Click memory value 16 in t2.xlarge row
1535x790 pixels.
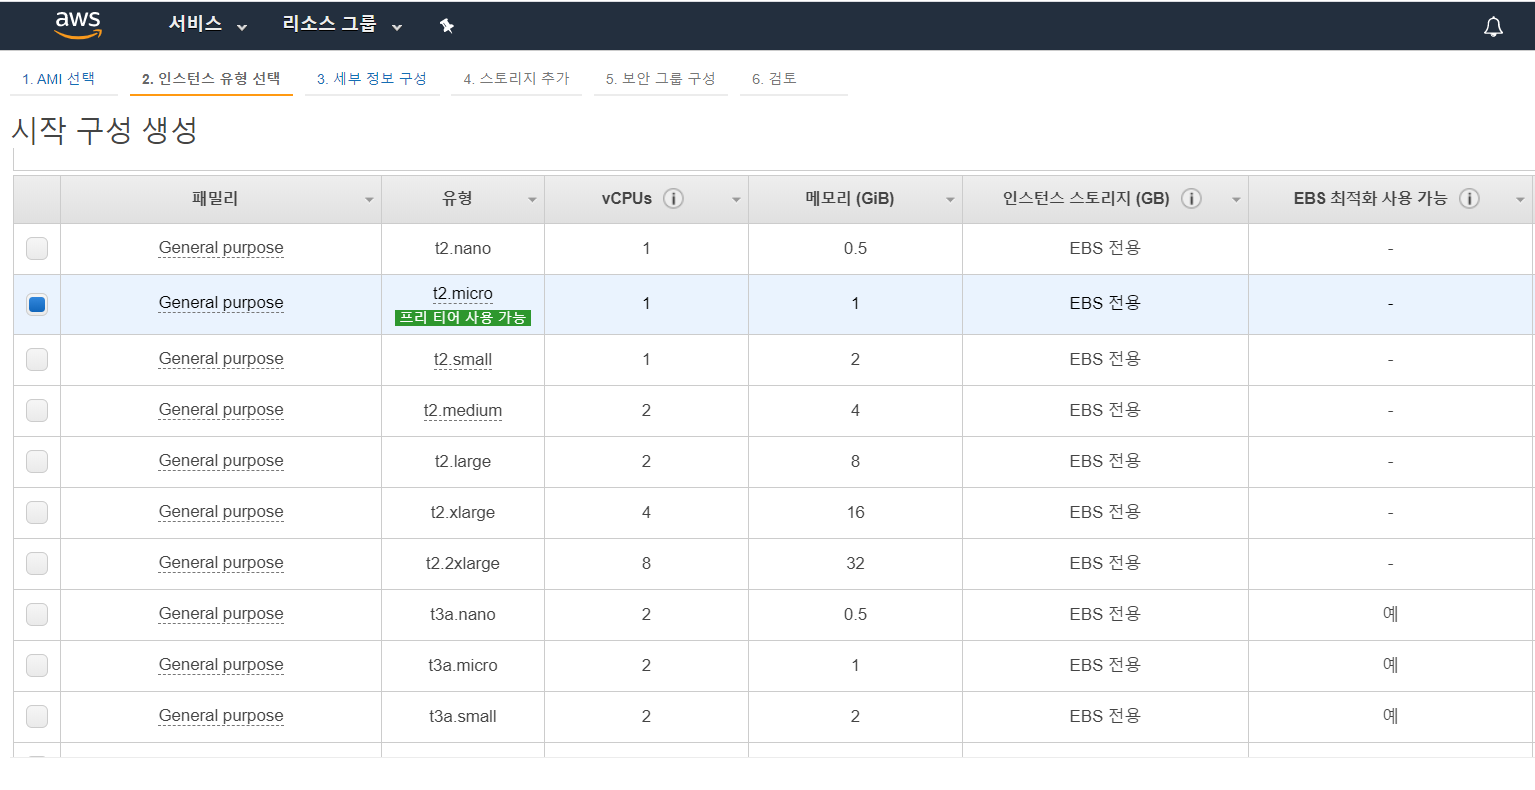coord(855,512)
